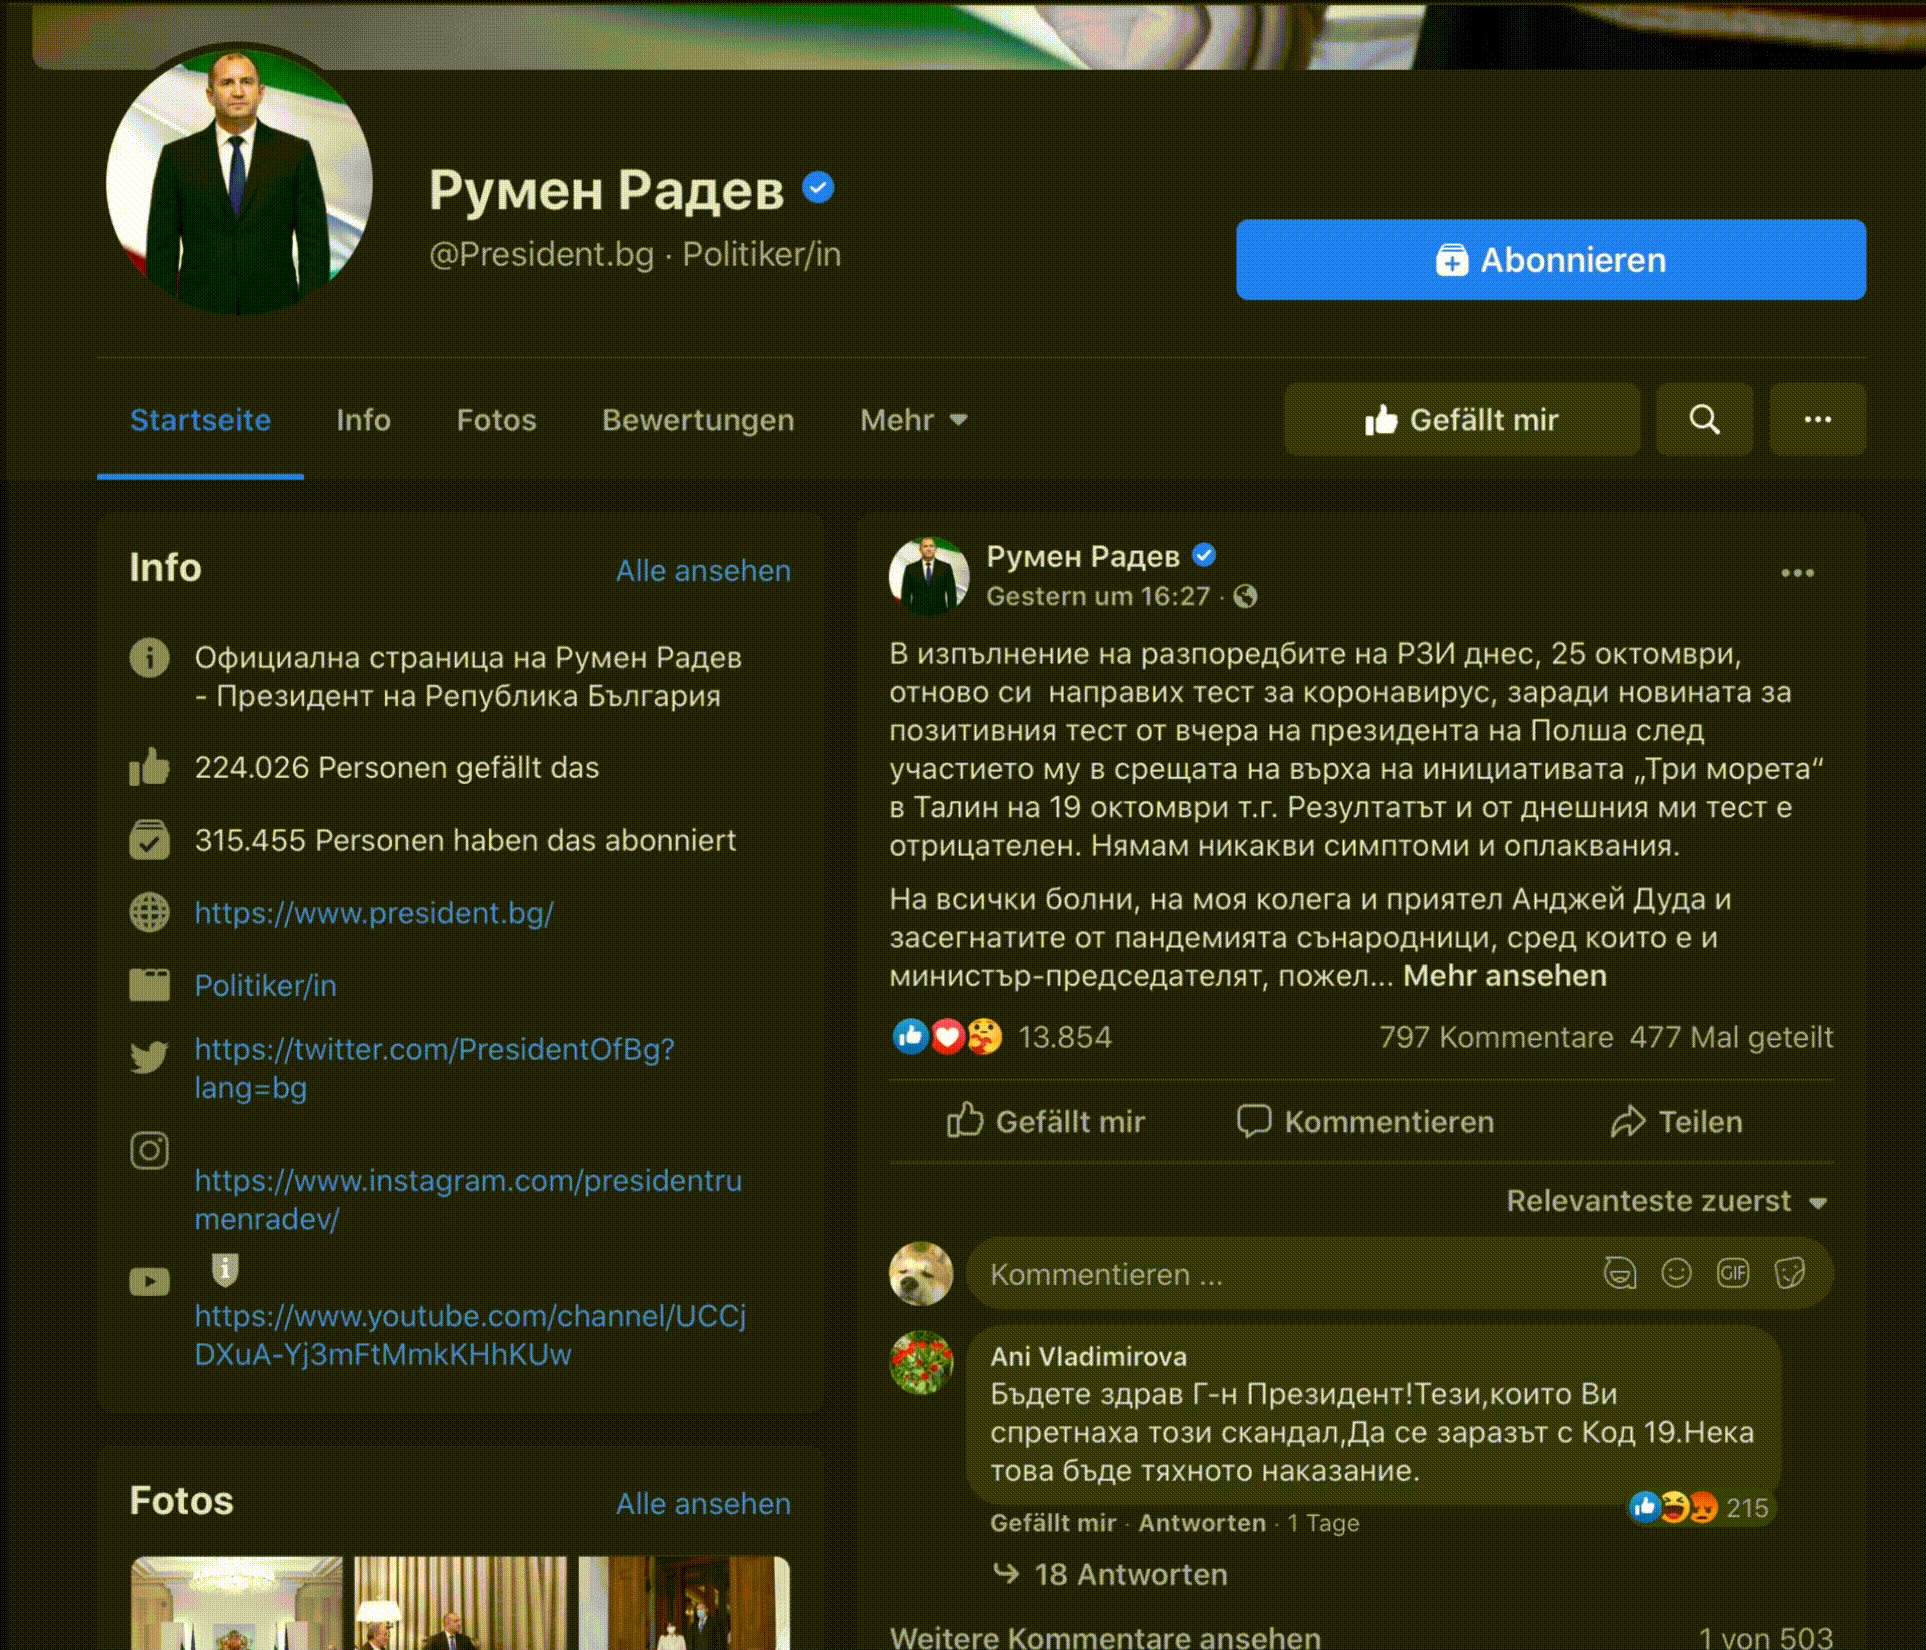
Task: Focus the Kommentieren comment input field
Action: (x=1399, y=1274)
